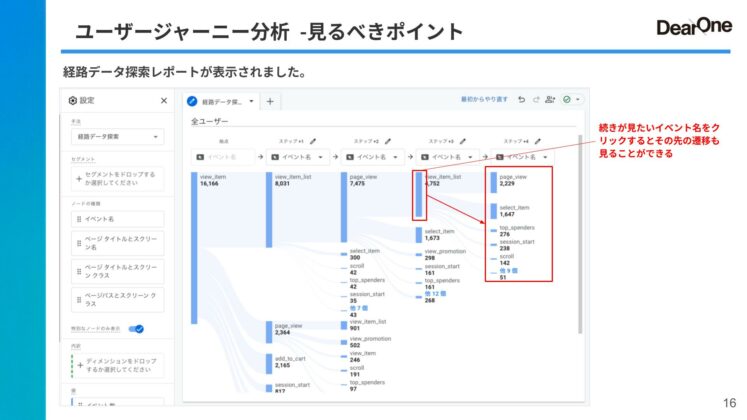This screenshot has height=420, width=747.
Task: Expand the 他 7 個 link
Action: (x=359, y=308)
